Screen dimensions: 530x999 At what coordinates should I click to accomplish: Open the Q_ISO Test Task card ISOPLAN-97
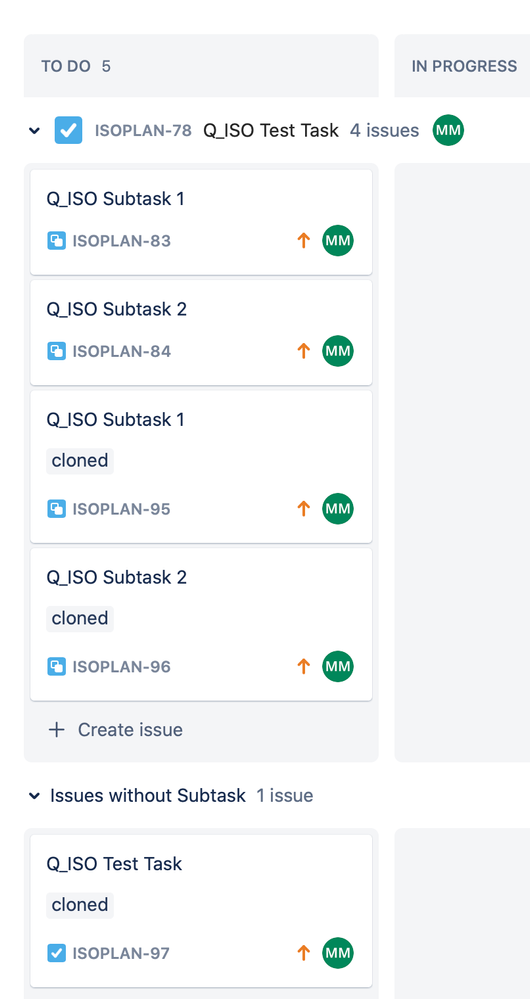click(x=201, y=910)
